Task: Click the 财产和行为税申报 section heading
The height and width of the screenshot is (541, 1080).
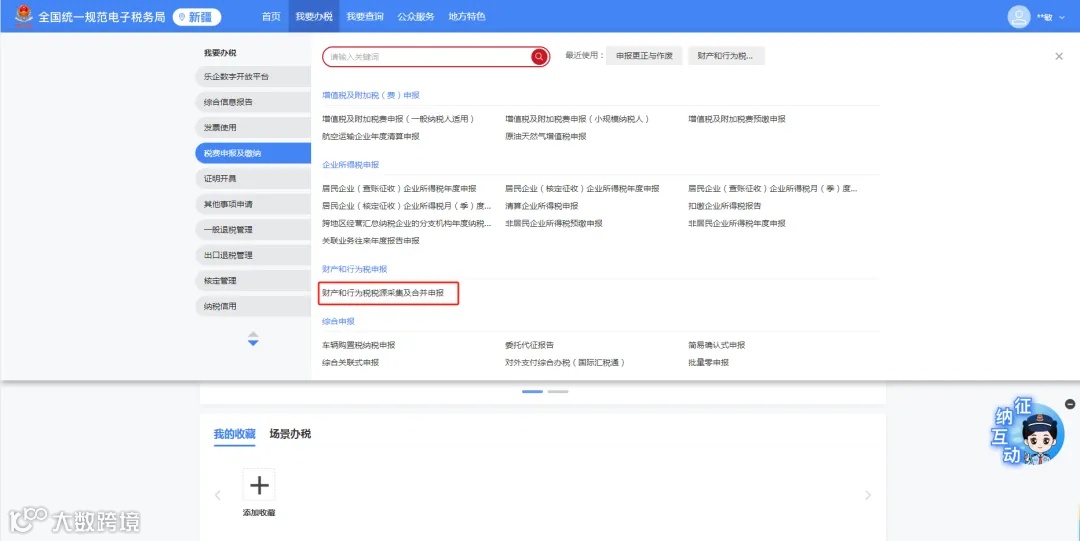Action: pos(354,269)
